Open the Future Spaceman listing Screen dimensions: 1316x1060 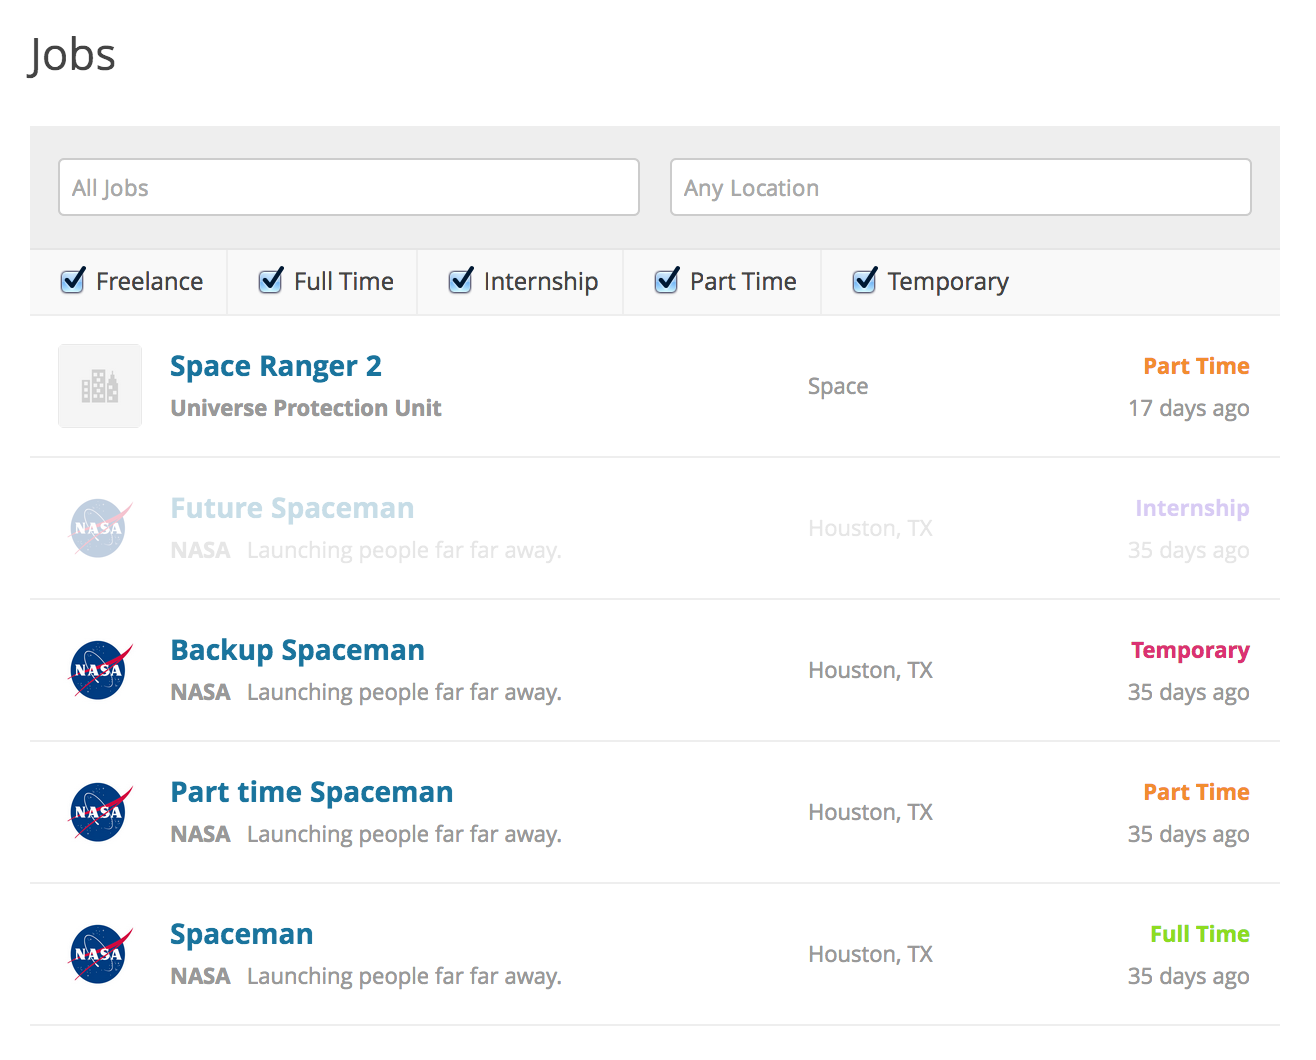point(292,508)
